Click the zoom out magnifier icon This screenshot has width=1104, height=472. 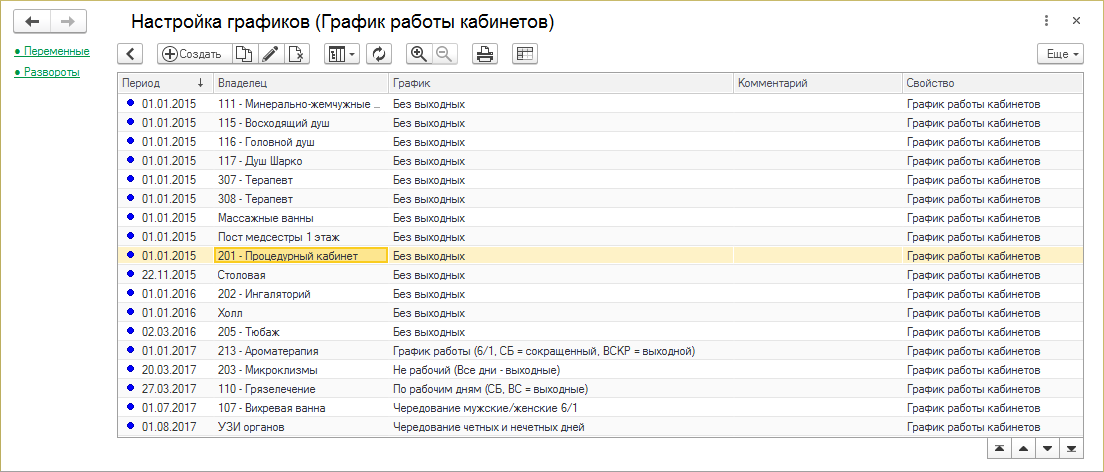point(443,54)
